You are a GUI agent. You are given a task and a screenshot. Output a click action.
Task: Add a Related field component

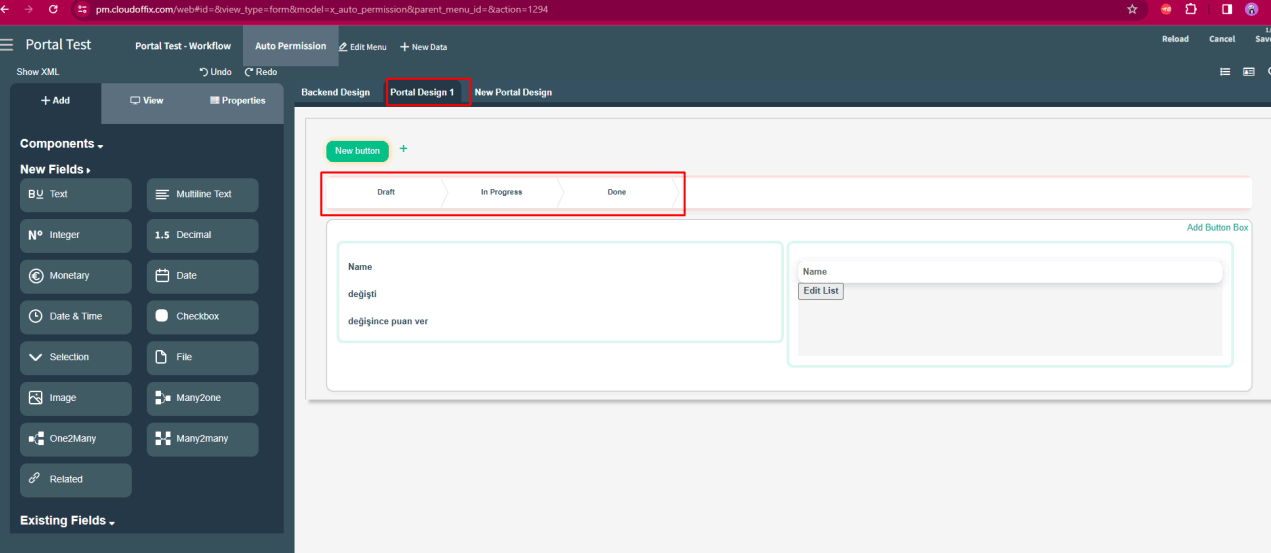pos(76,480)
